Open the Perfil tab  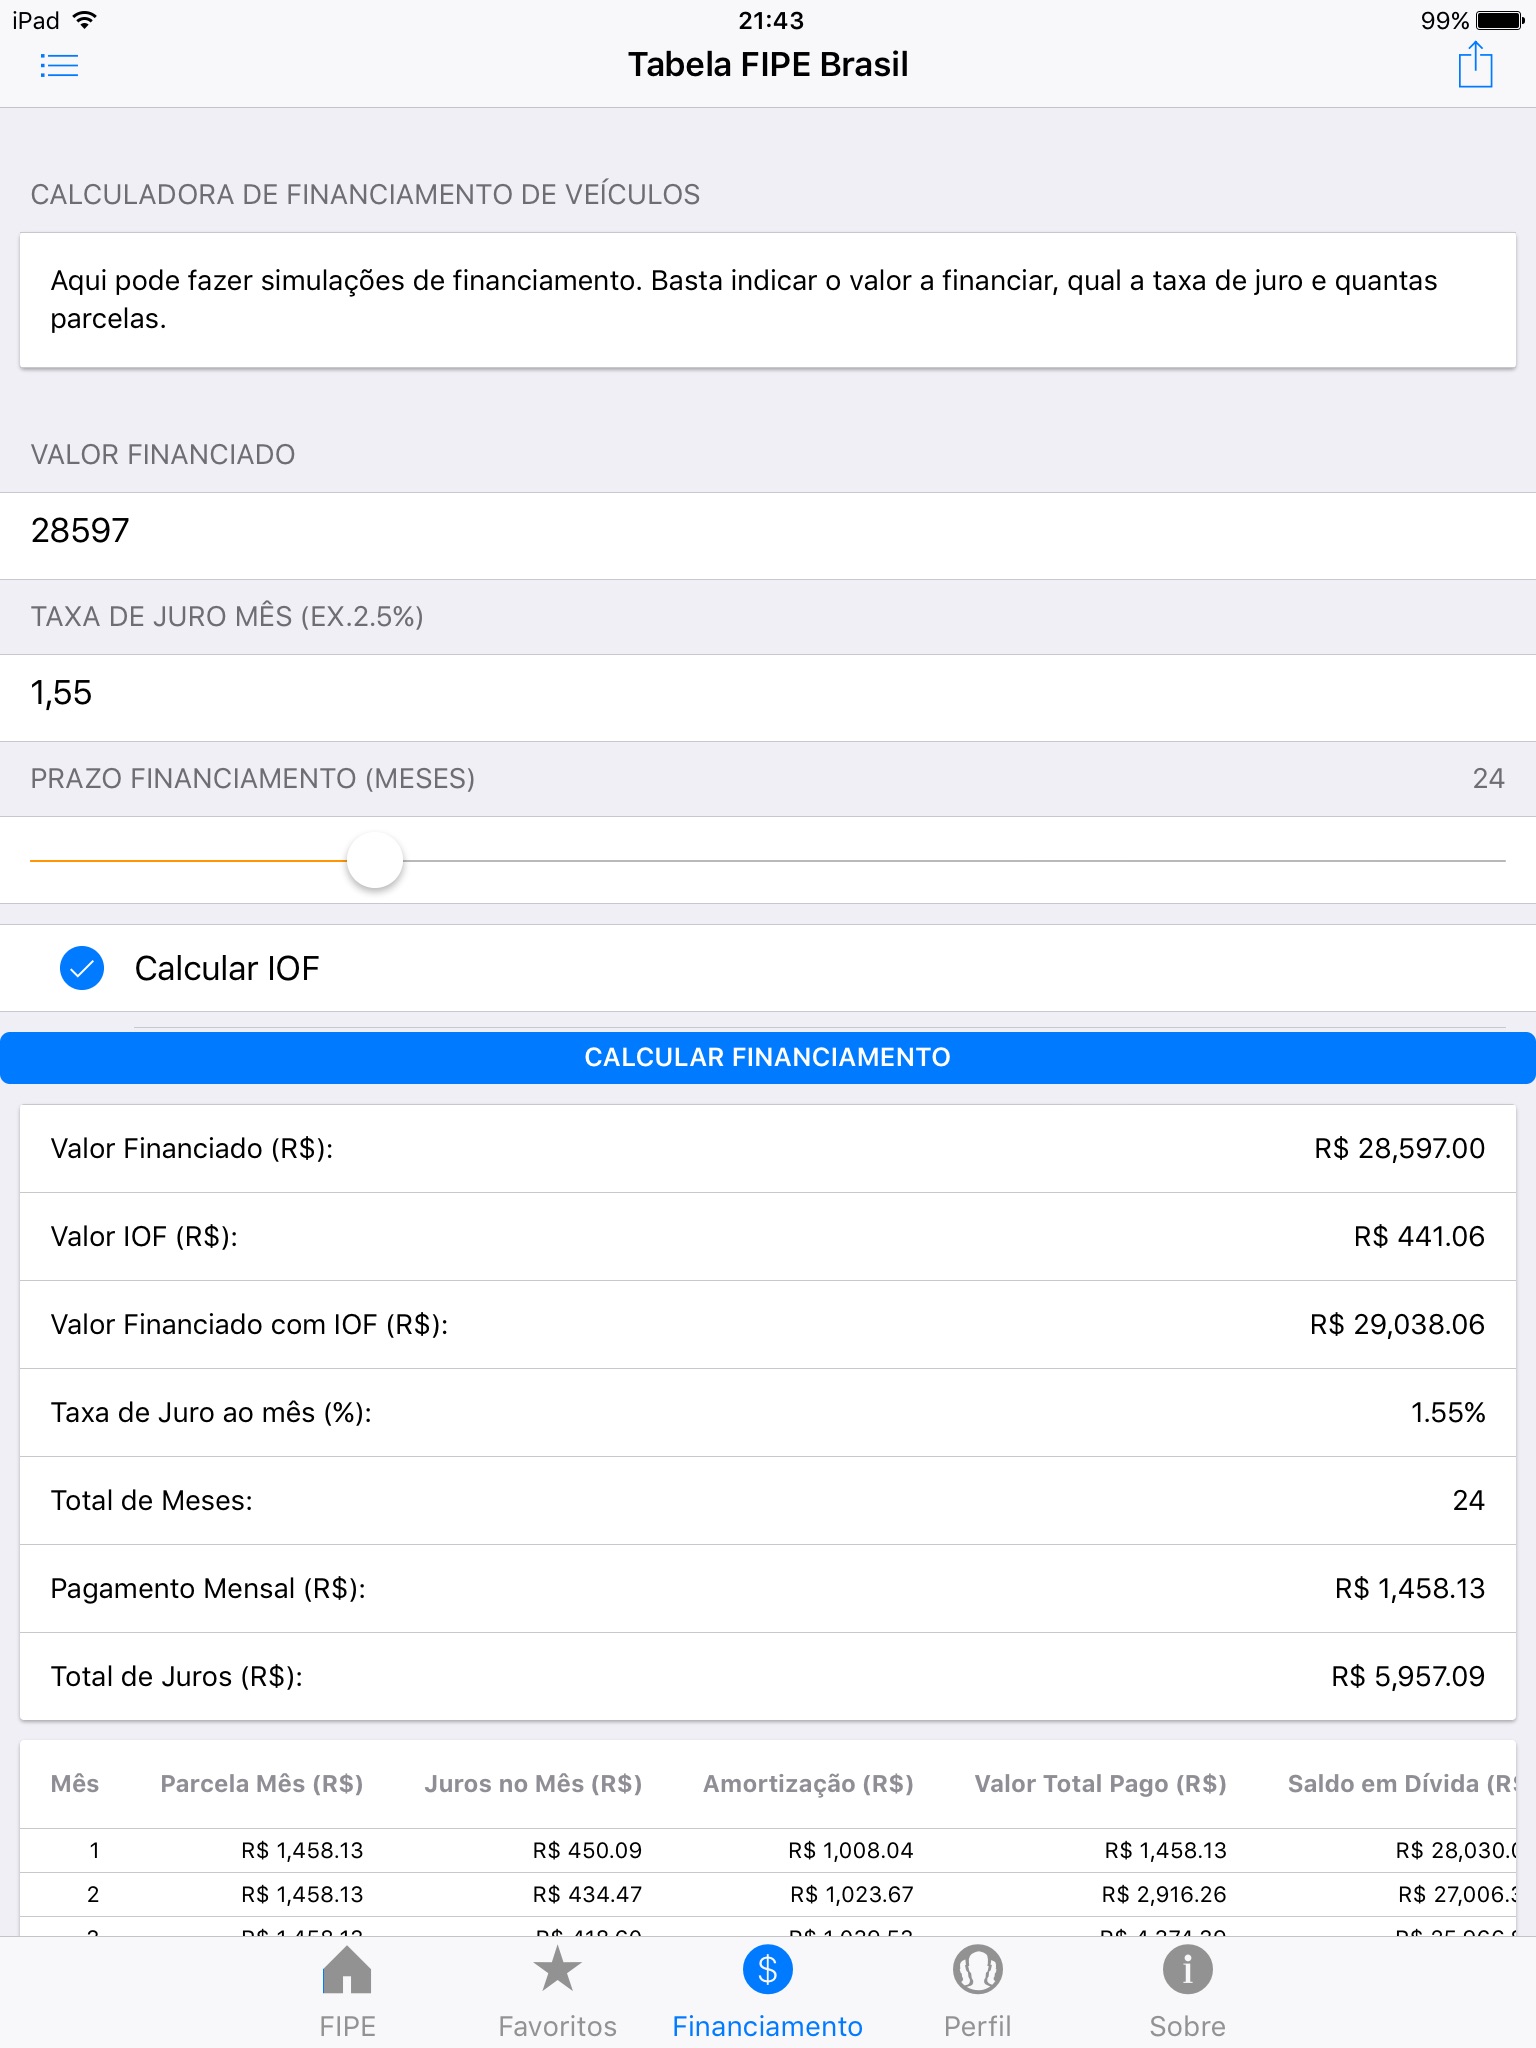(977, 1990)
